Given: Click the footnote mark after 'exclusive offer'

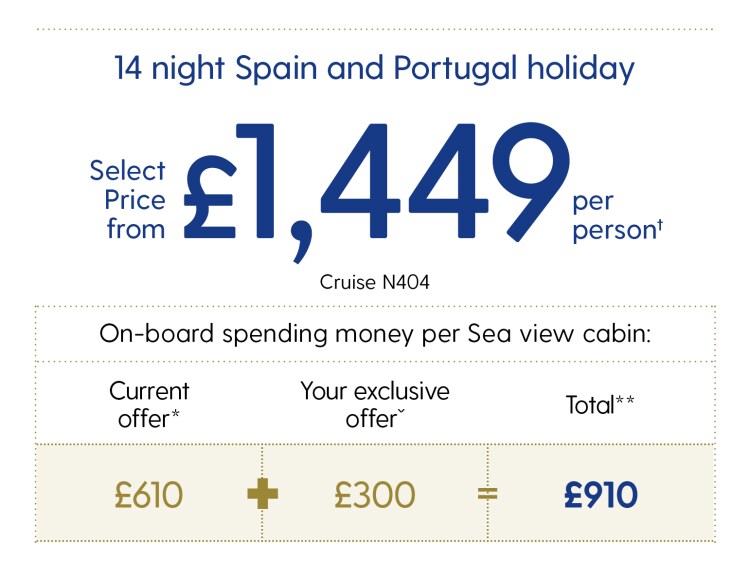Looking at the screenshot, I should coord(401,411).
